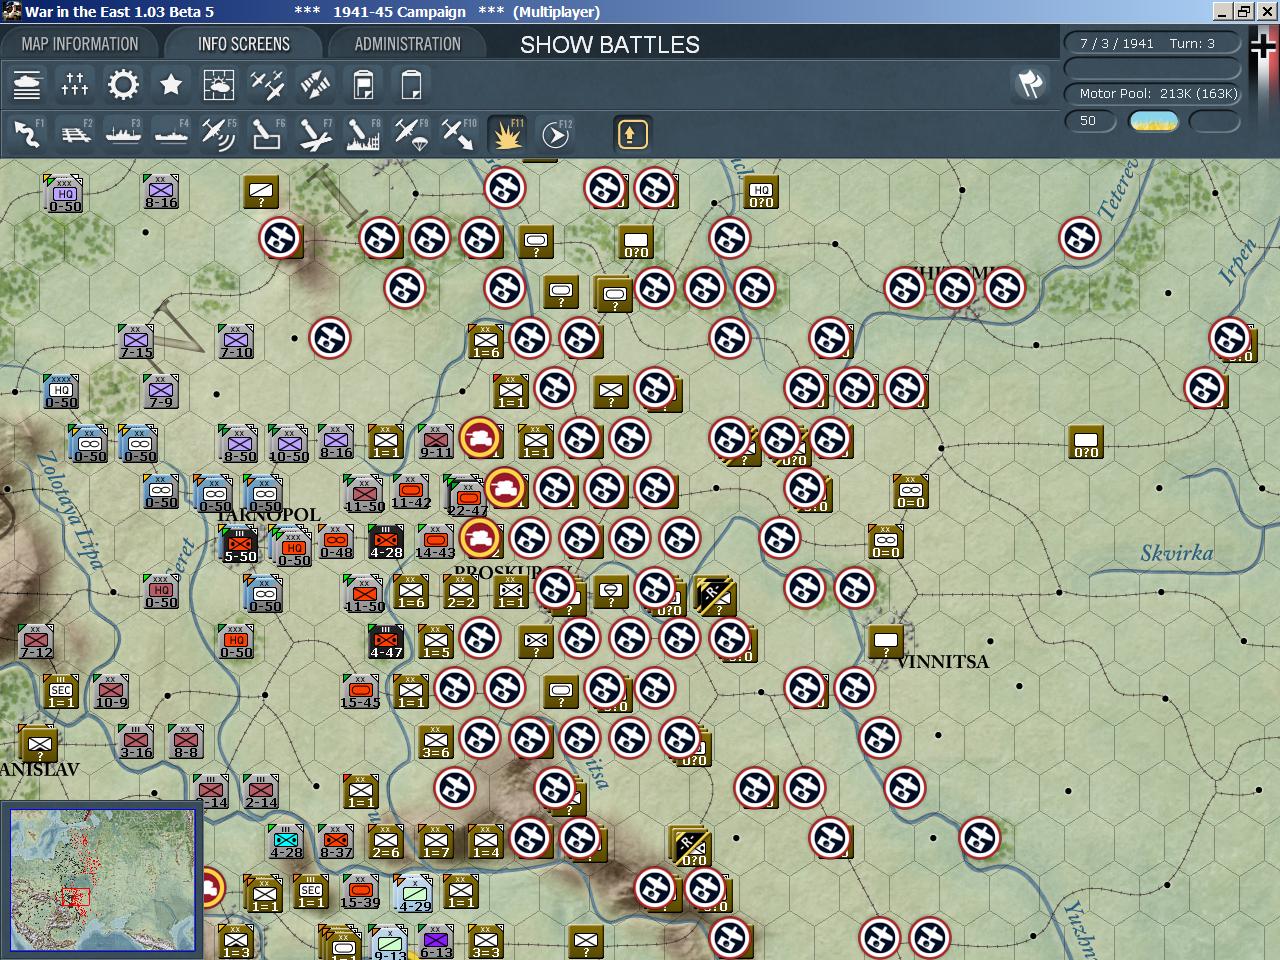Image resolution: width=1280 pixels, height=960 pixels.
Task: Select the F3 naval transport mode
Action: click(123, 134)
